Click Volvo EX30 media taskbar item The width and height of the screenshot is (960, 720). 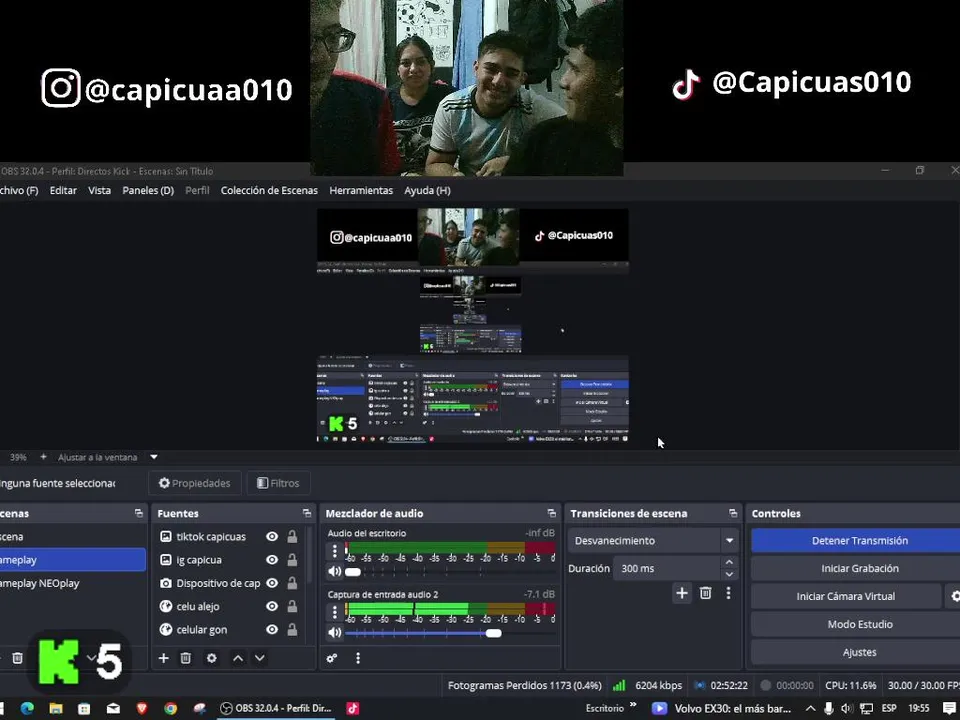(722, 708)
